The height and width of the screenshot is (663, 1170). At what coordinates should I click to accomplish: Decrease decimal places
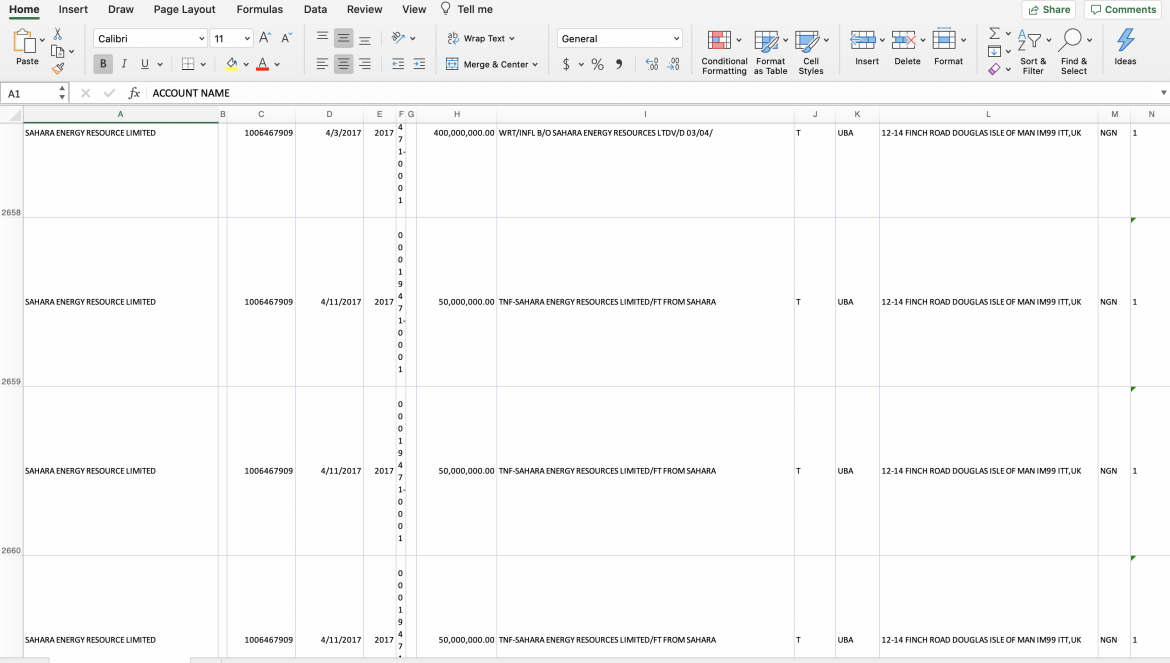click(x=673, y=64)
